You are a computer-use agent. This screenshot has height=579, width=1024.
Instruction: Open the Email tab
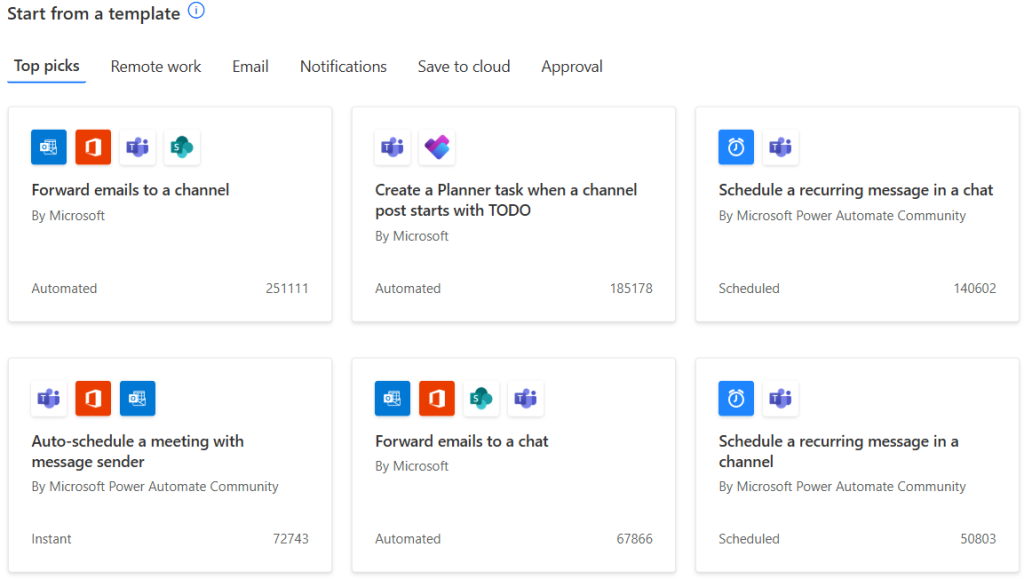click(250, 66)
